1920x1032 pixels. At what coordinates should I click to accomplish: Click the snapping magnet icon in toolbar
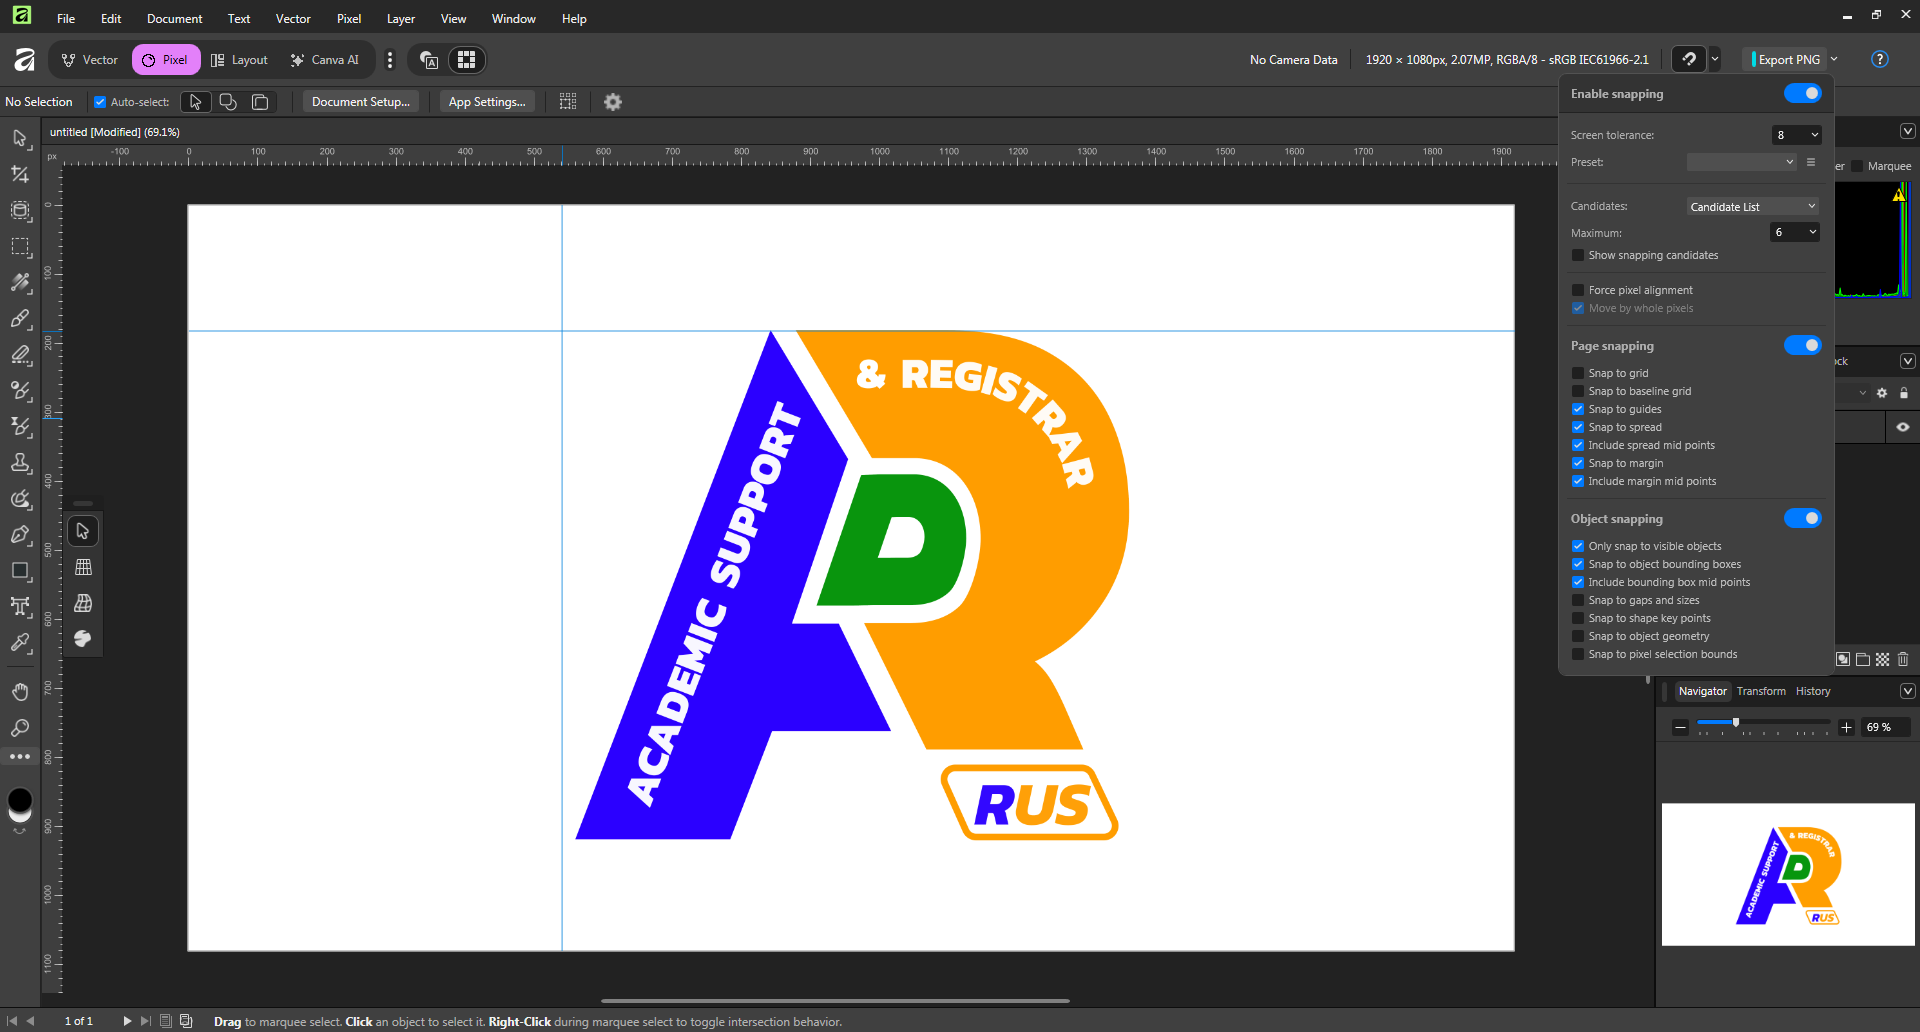coord(1688,60)
